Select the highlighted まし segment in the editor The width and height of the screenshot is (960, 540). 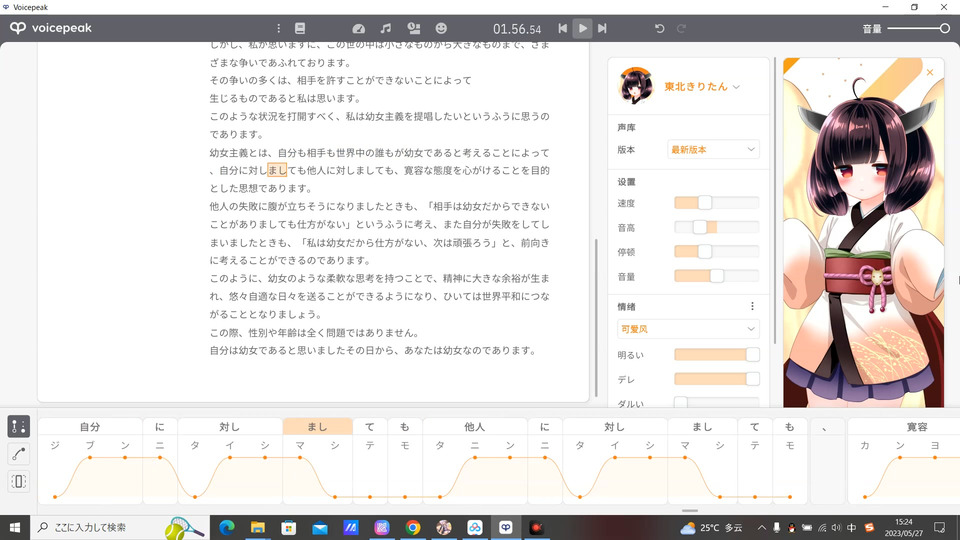pos(317,427)
